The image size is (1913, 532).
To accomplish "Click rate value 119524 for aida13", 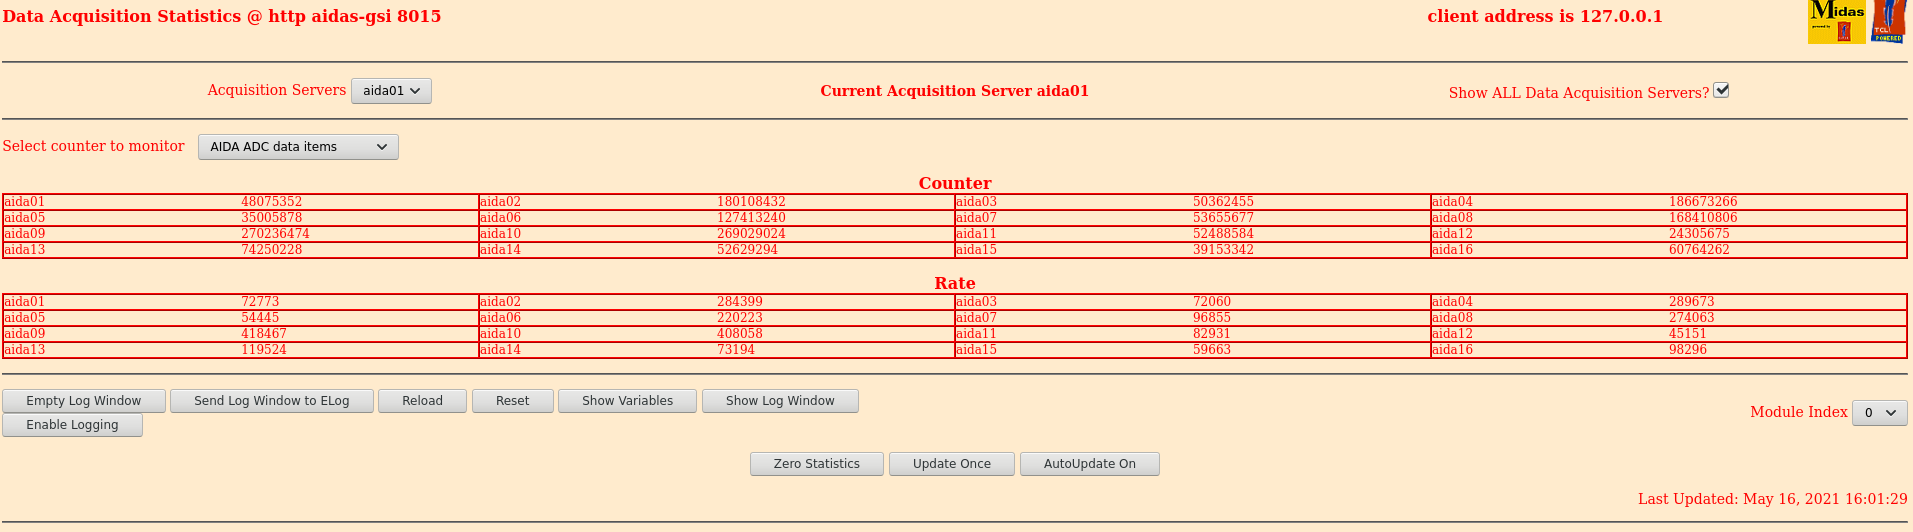I will [264, 350].
